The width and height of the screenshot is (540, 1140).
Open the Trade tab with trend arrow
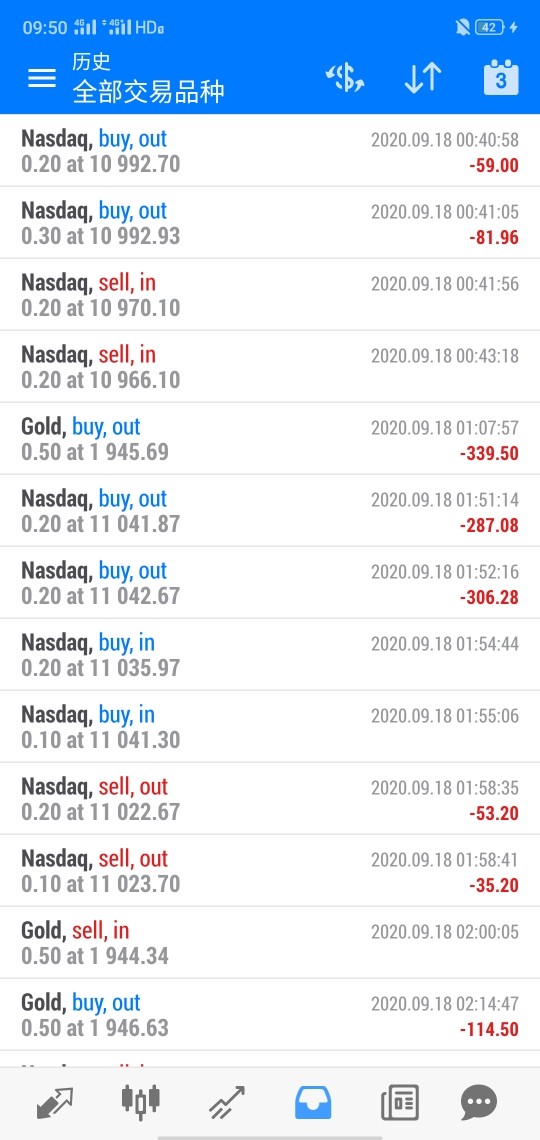227,1102
